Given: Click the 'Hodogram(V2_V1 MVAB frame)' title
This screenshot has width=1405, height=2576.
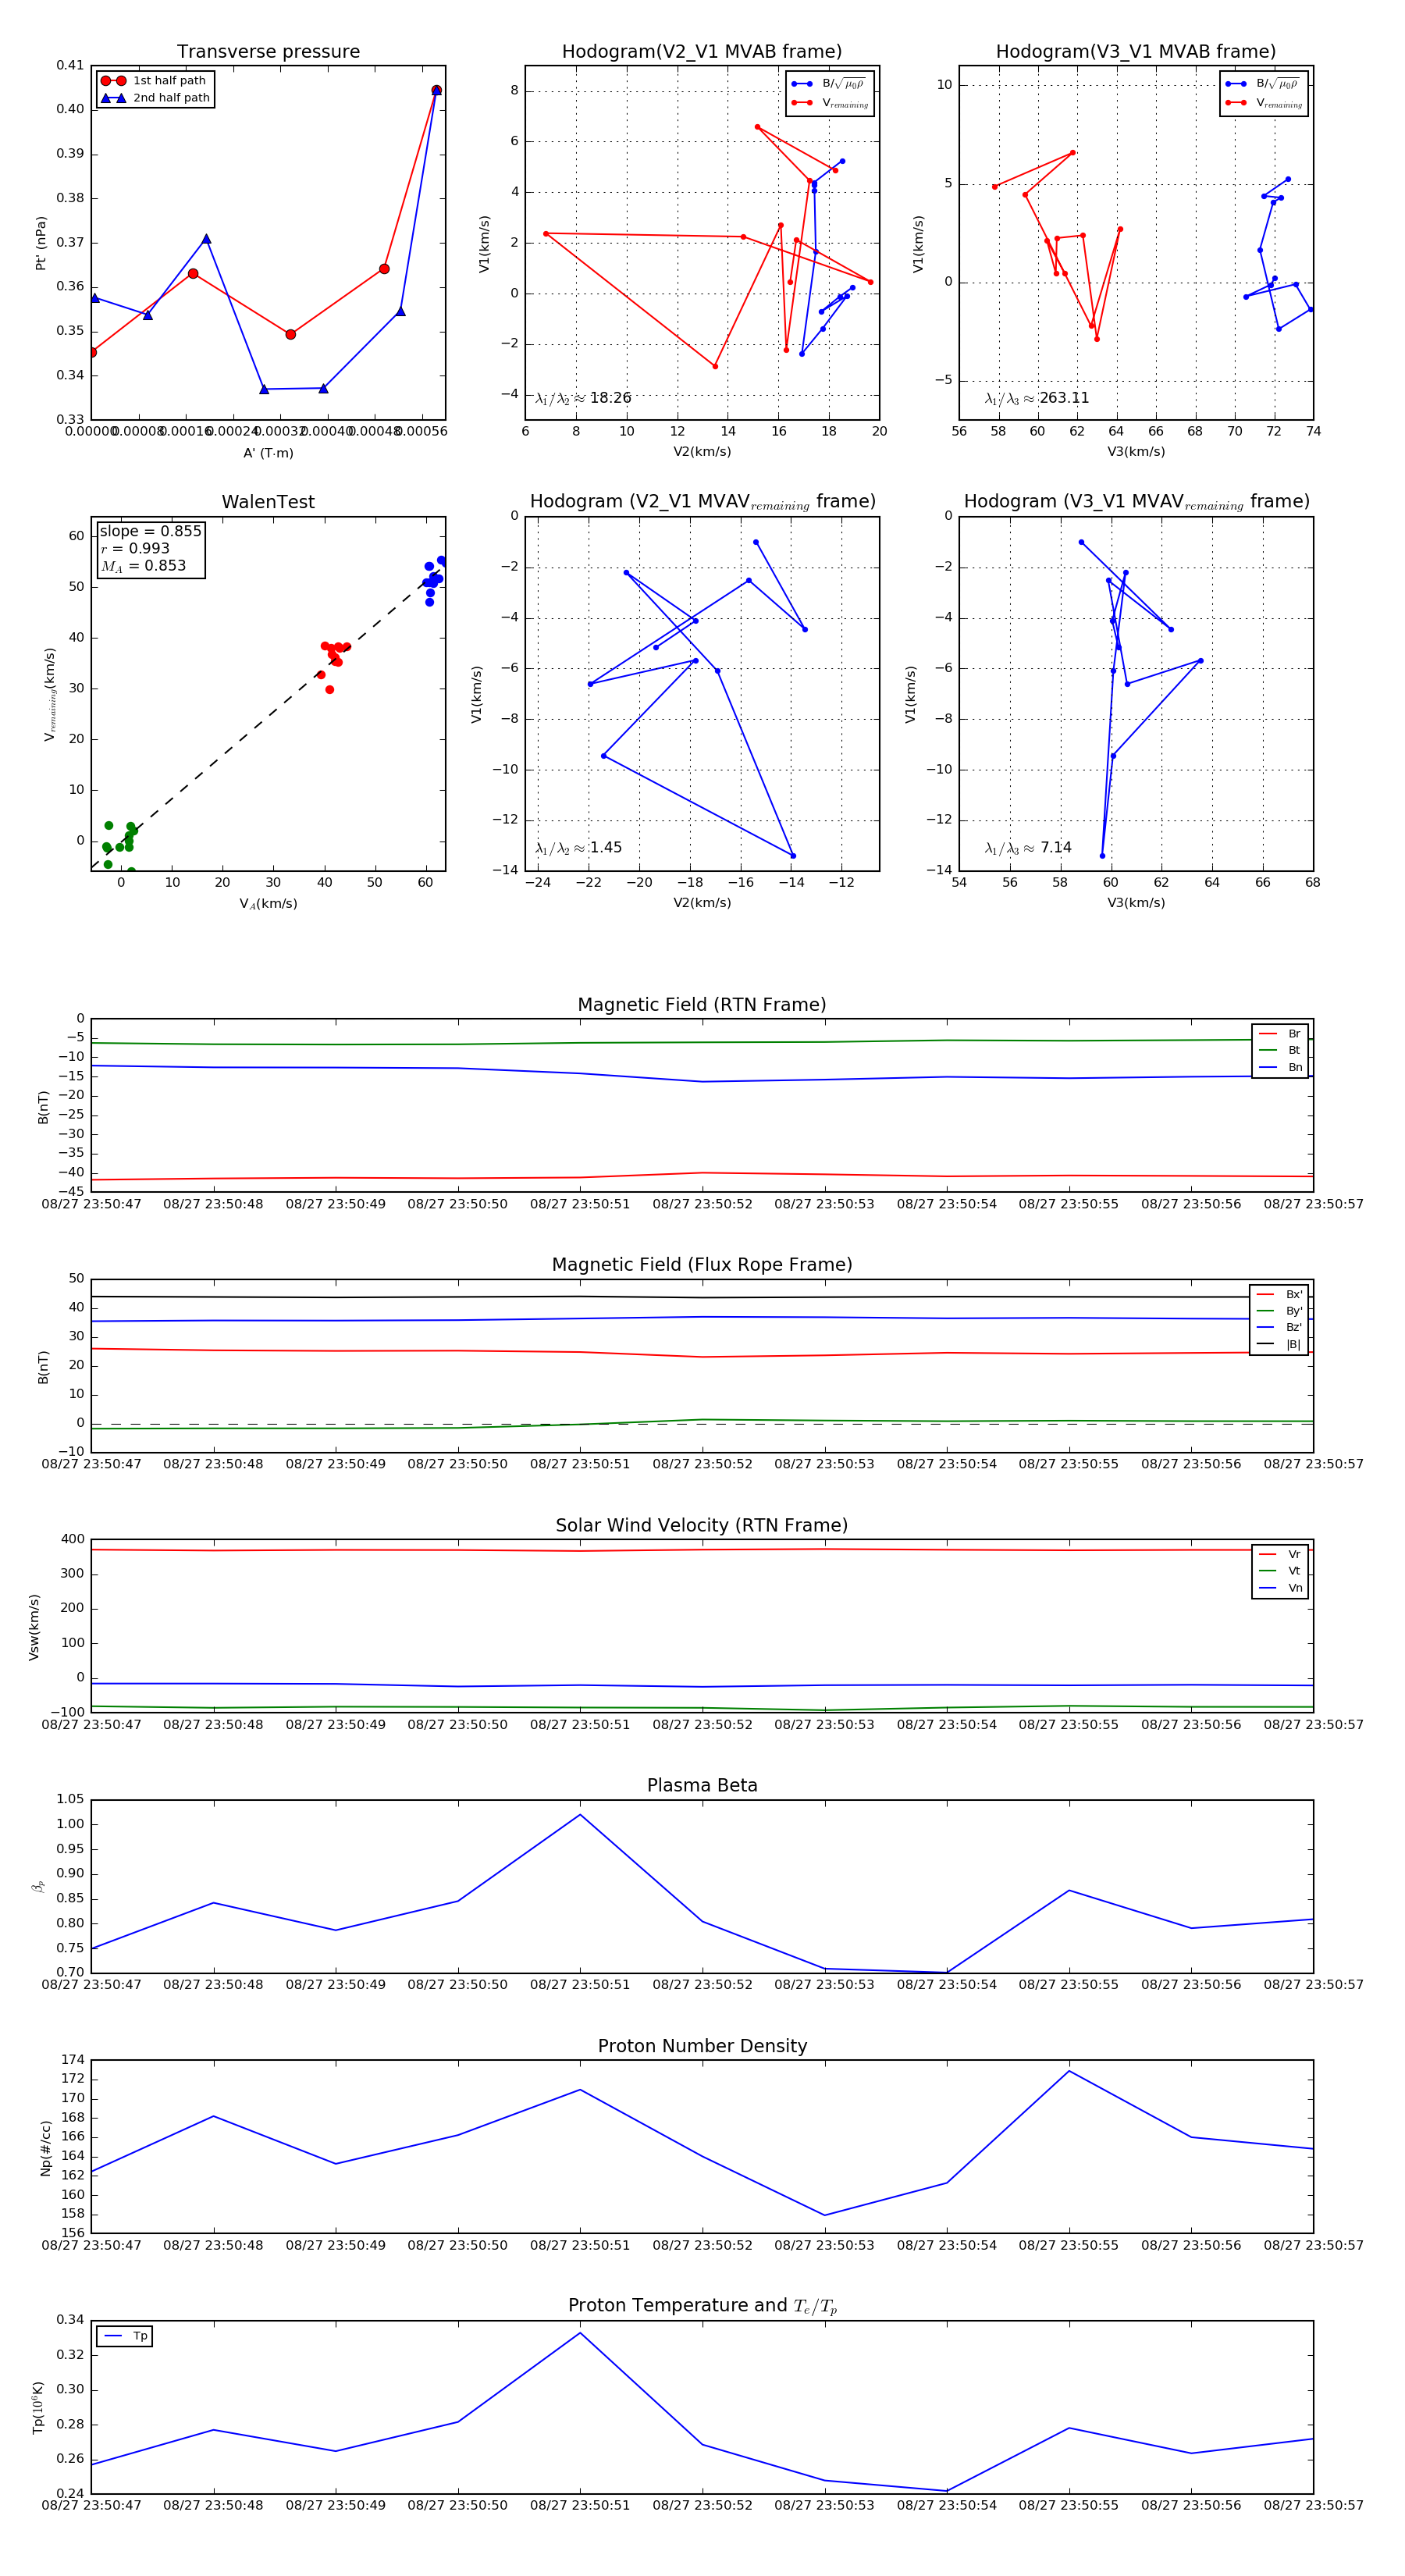Looking at the screenshot, I should pyautogui.click(x=702, y=52).
